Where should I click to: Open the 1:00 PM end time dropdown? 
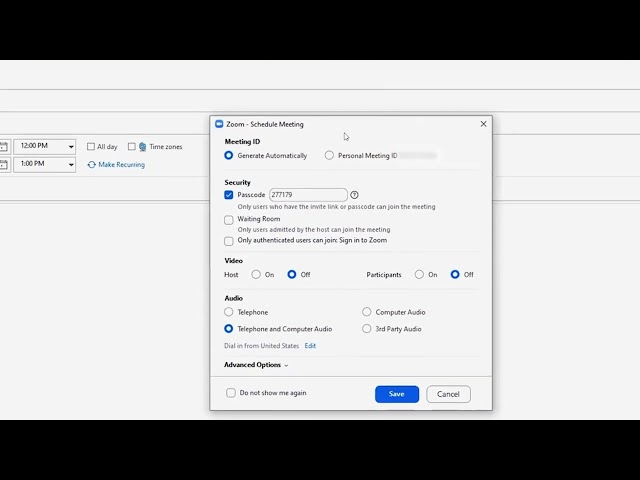point(71,165)
